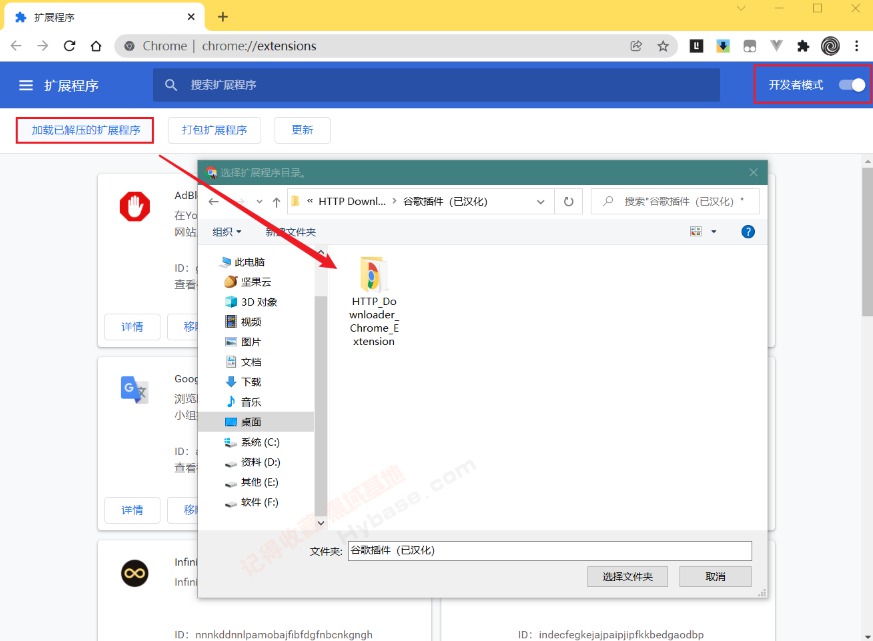Click 打包扩展程序 button
The width and height of the screenshot is (873, 641).
click(214, 130)
